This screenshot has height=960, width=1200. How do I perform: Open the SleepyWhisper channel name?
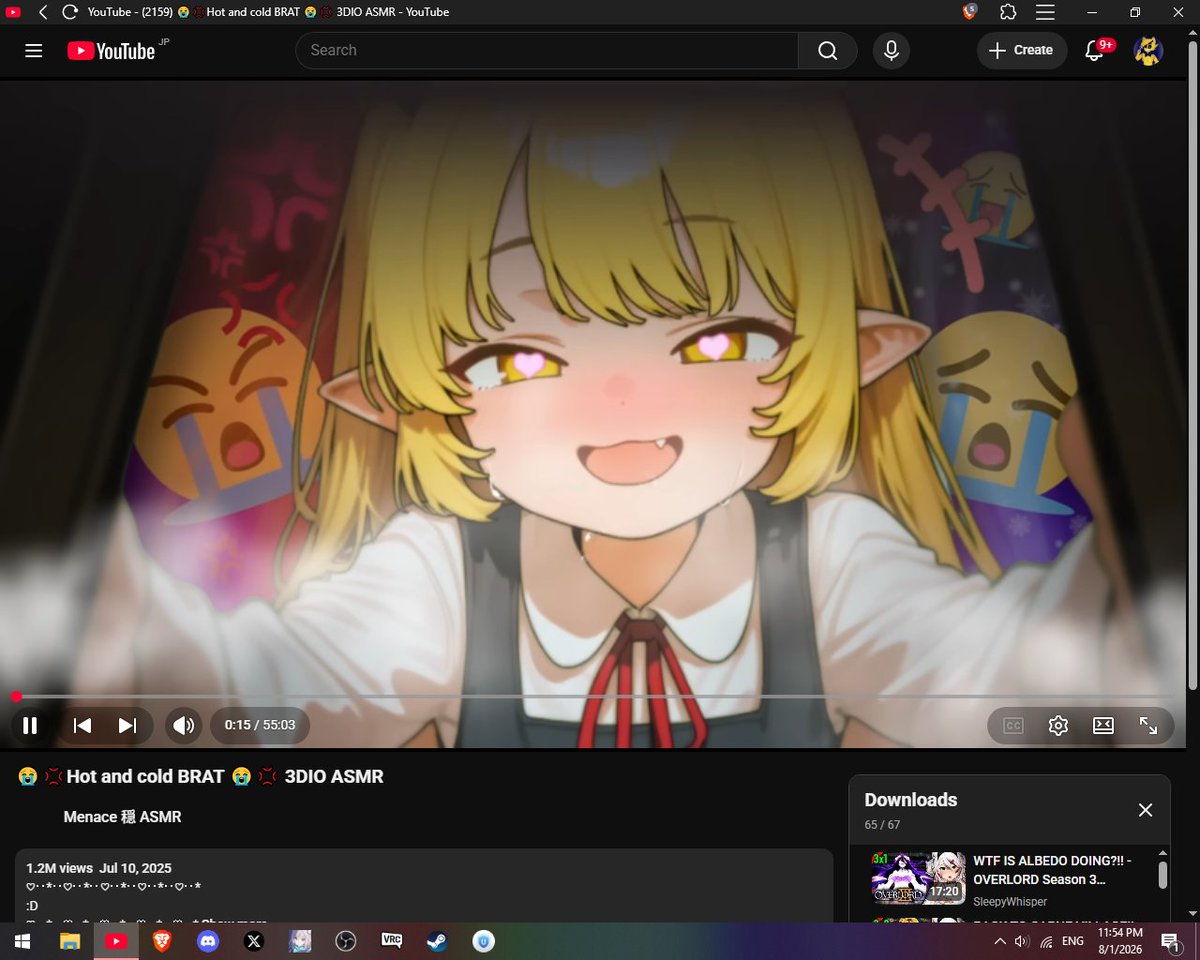click(x=1010, y=901)
